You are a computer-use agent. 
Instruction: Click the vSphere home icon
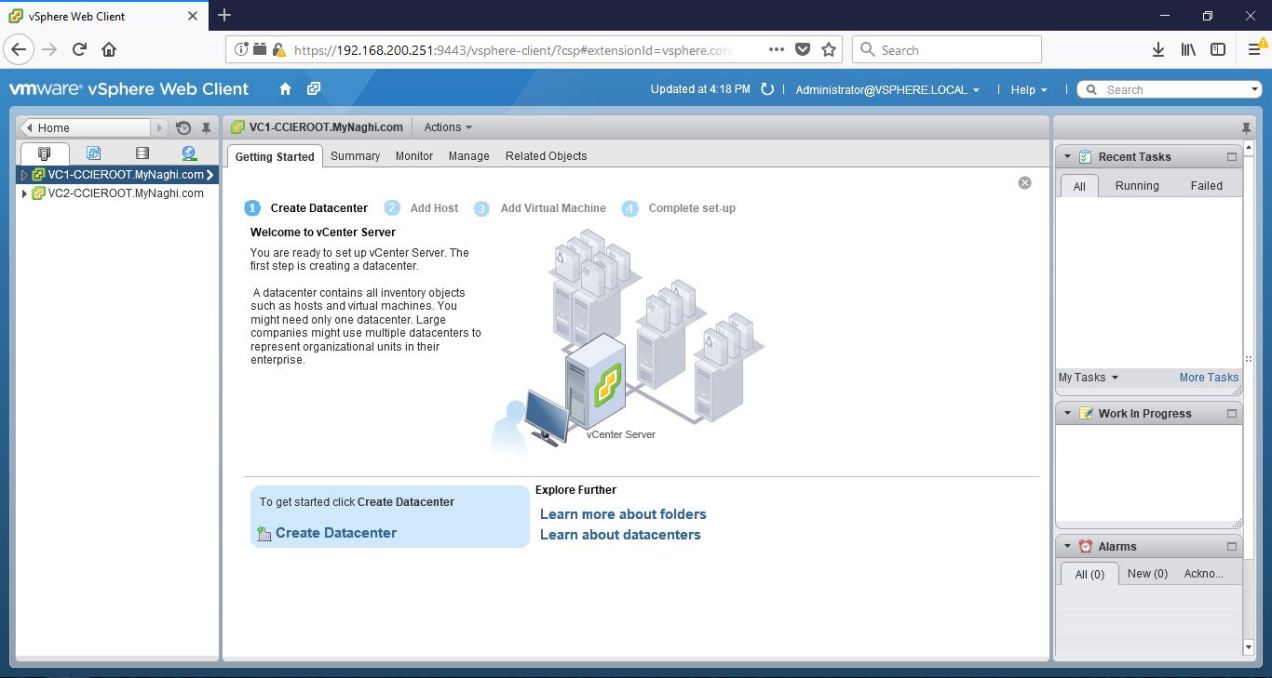point(286,89)
